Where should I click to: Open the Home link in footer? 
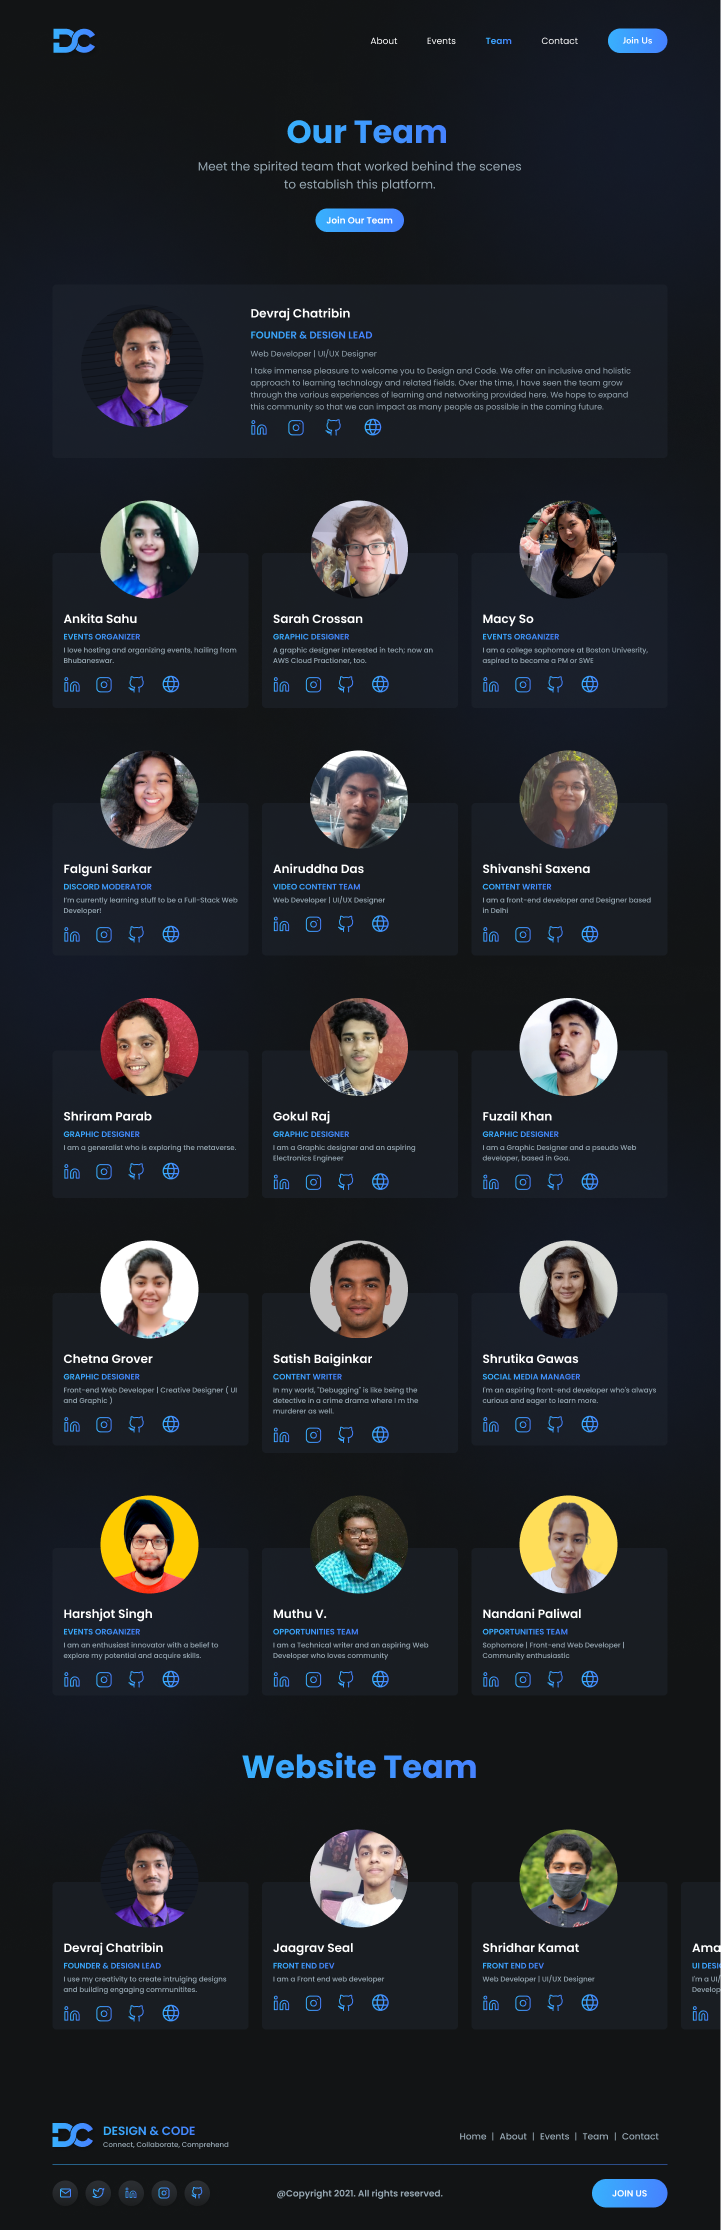(473, 2136)
